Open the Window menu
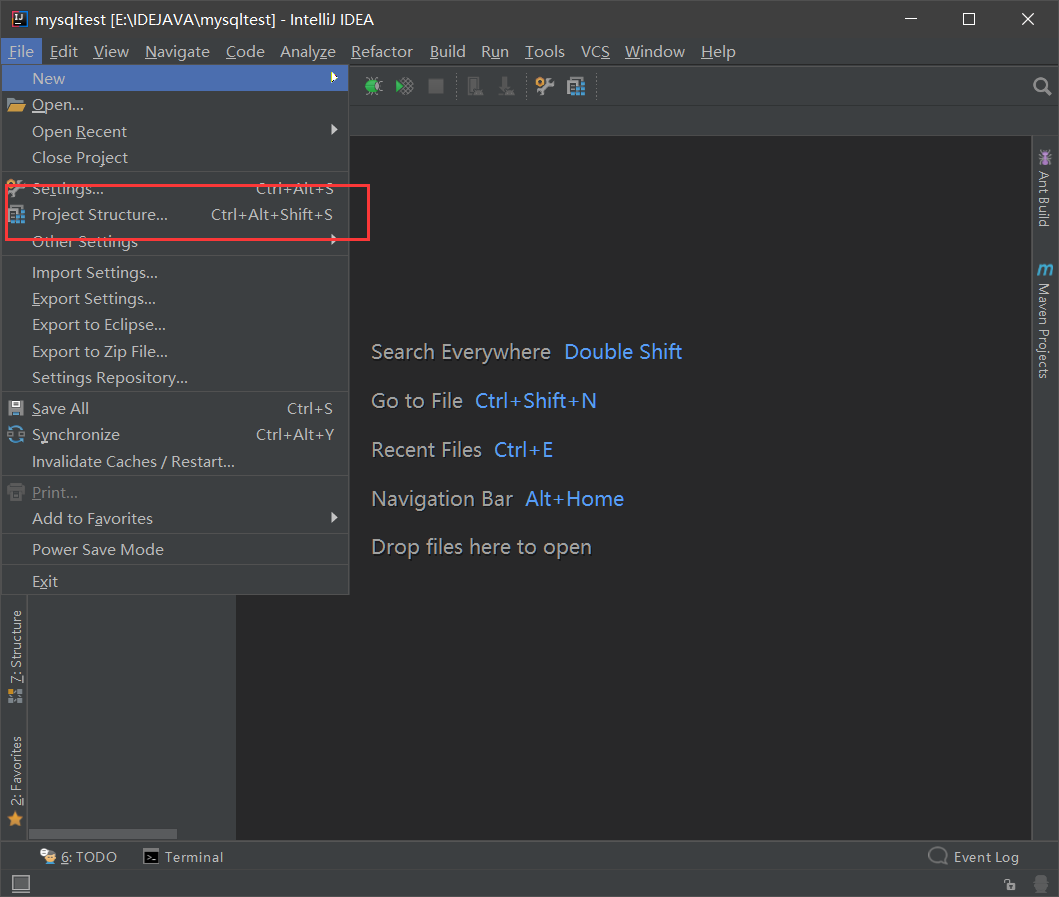Image resolution: width=1059 pixels, height=897 pixels. (654, 51)
